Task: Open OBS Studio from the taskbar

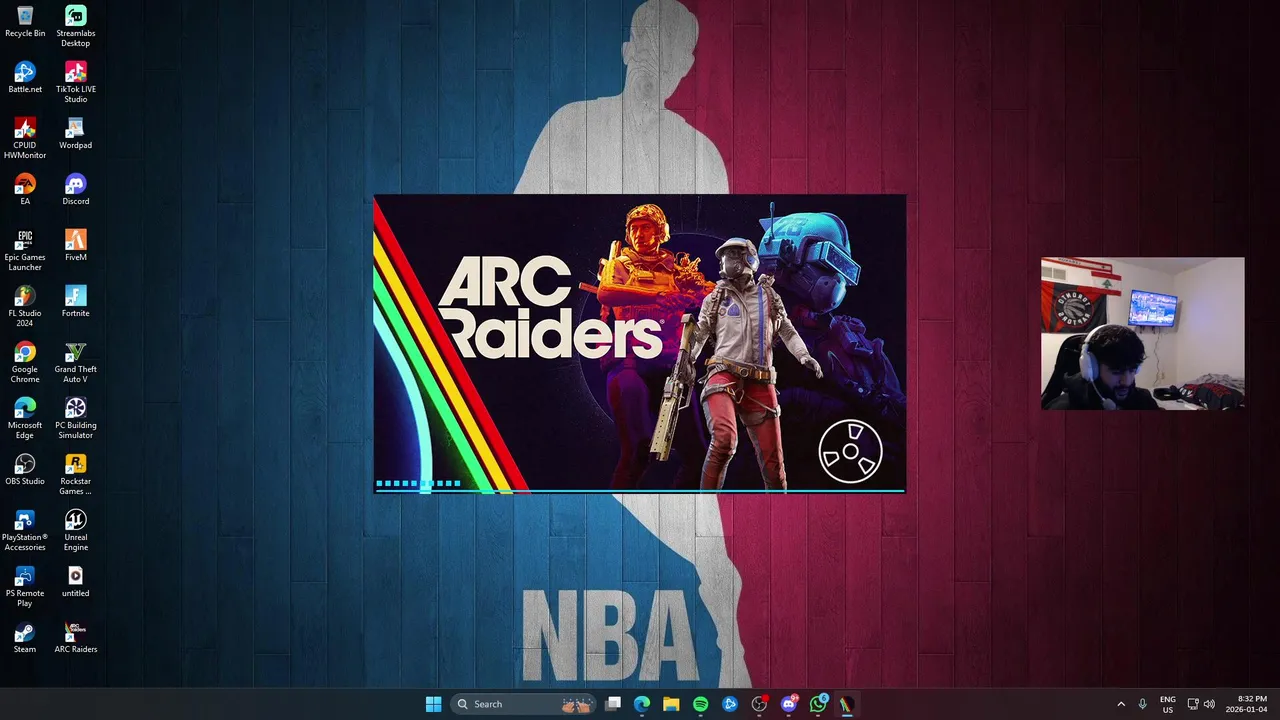Action: pyautogui.click(x=759, y=704)
